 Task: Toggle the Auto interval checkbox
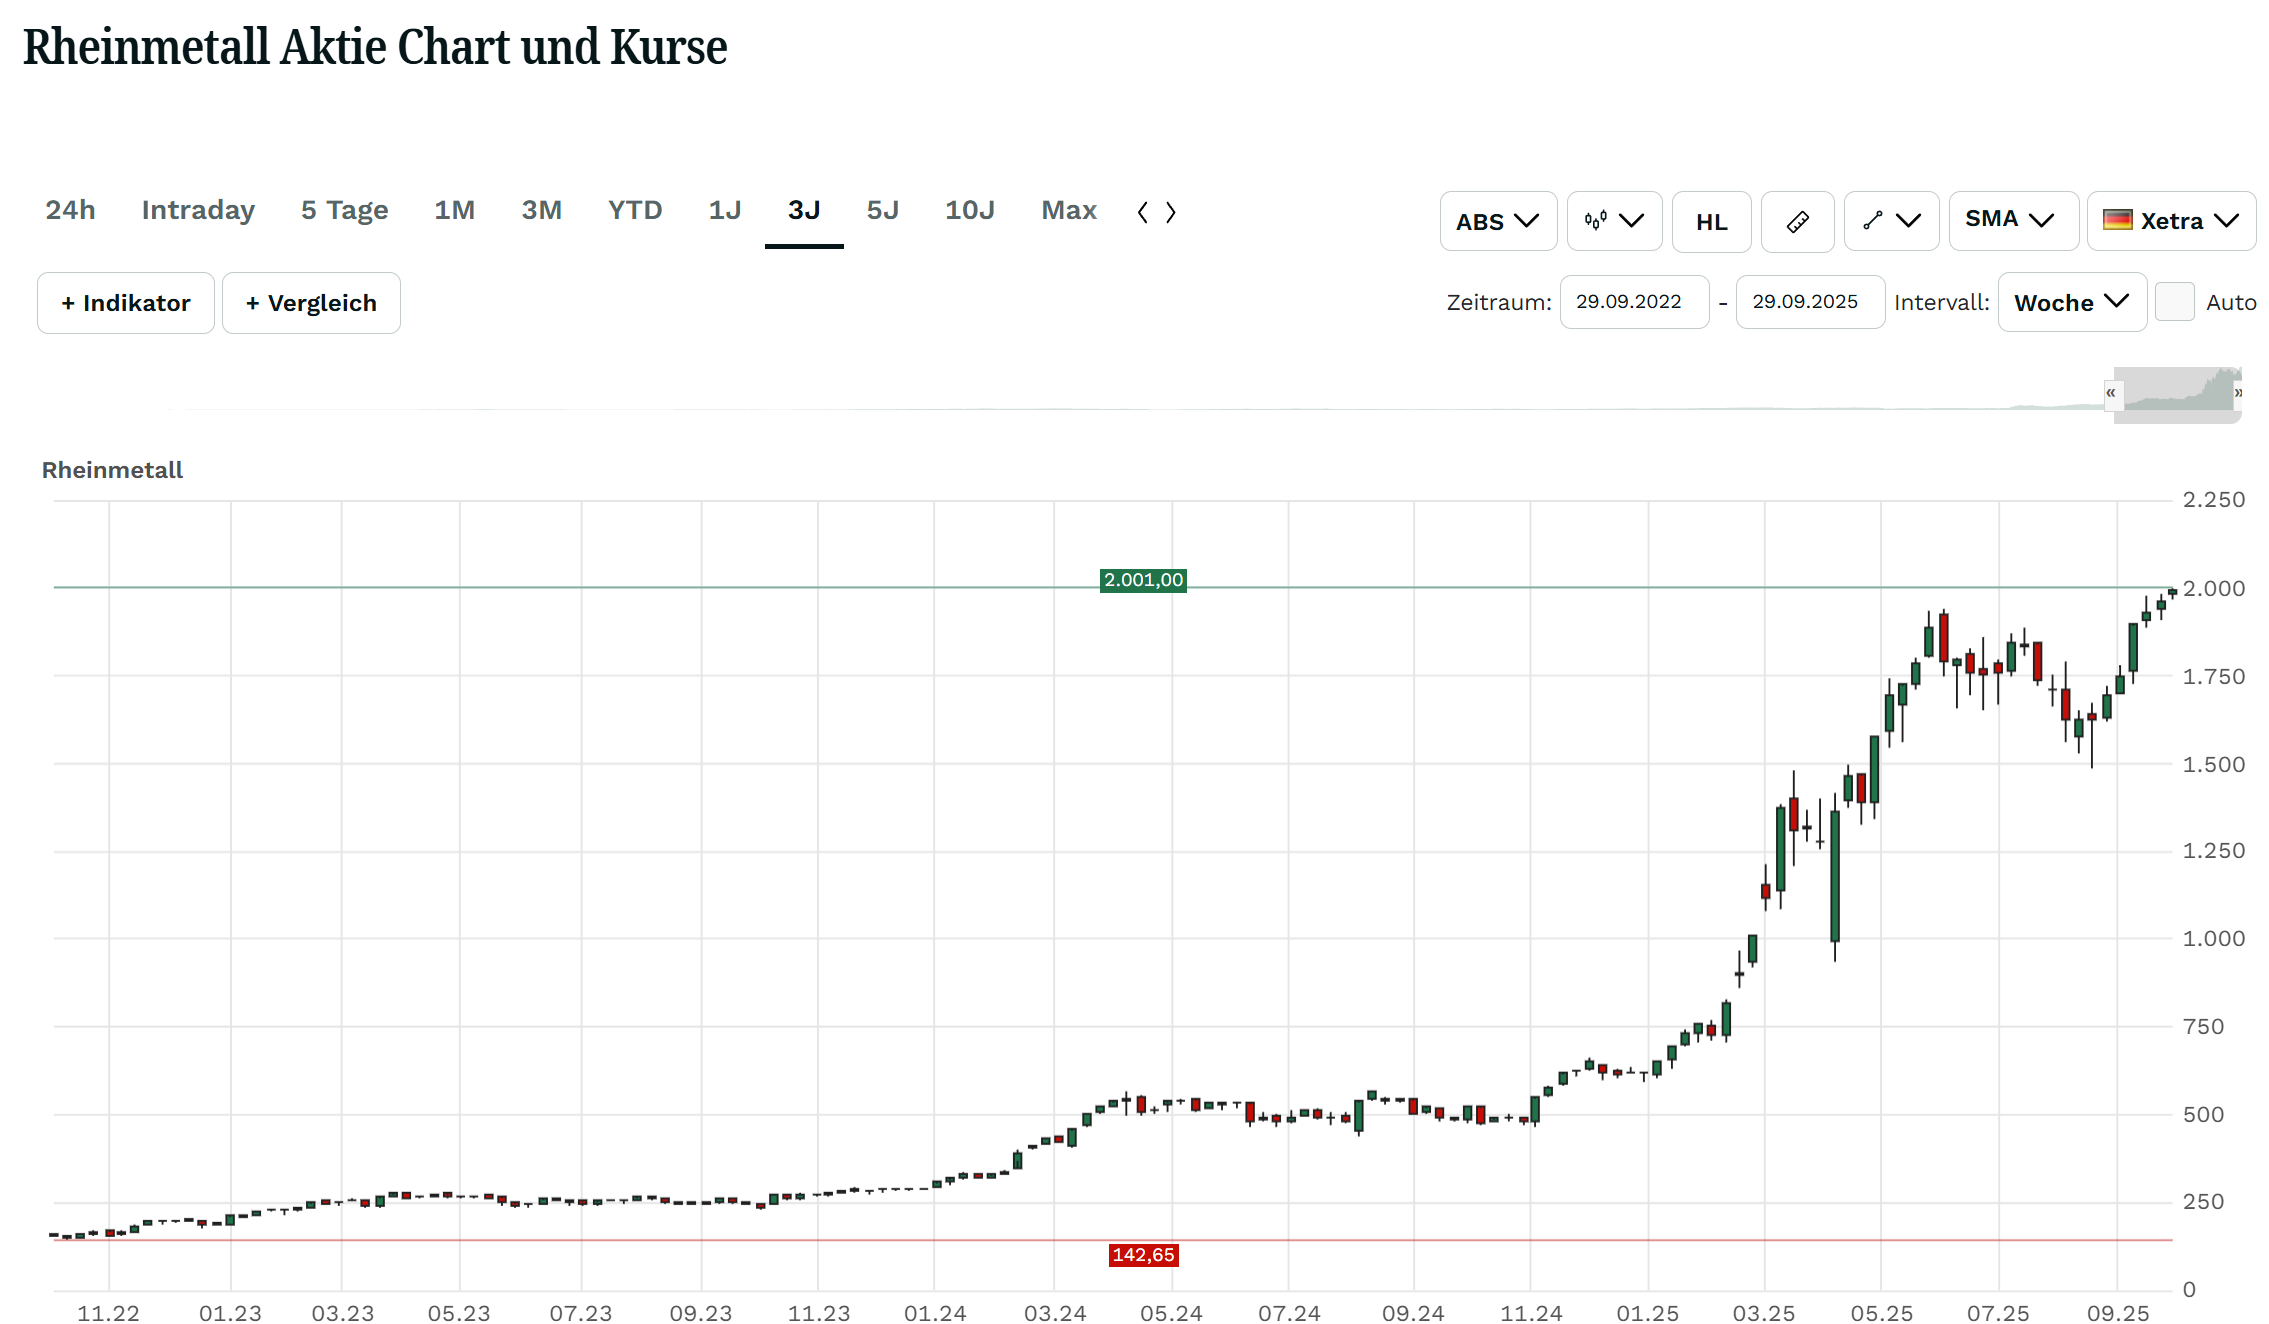(x=2174, y=302)
